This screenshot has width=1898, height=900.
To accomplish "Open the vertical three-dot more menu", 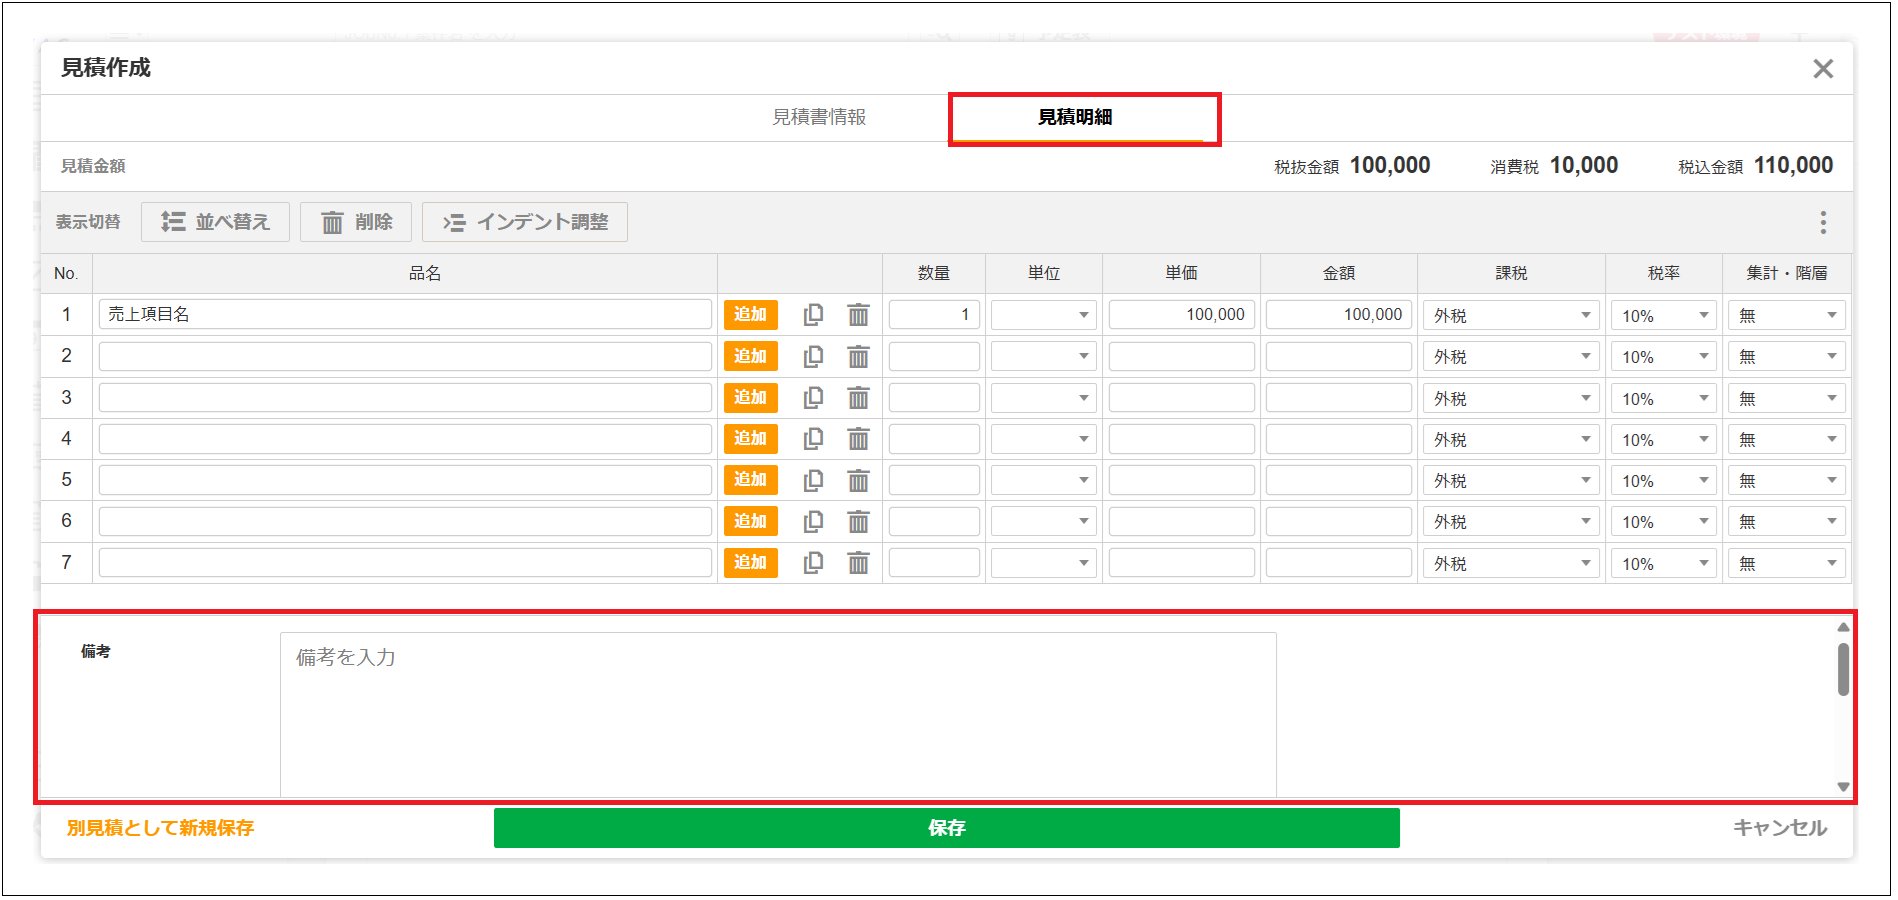I will point(1823,222).
